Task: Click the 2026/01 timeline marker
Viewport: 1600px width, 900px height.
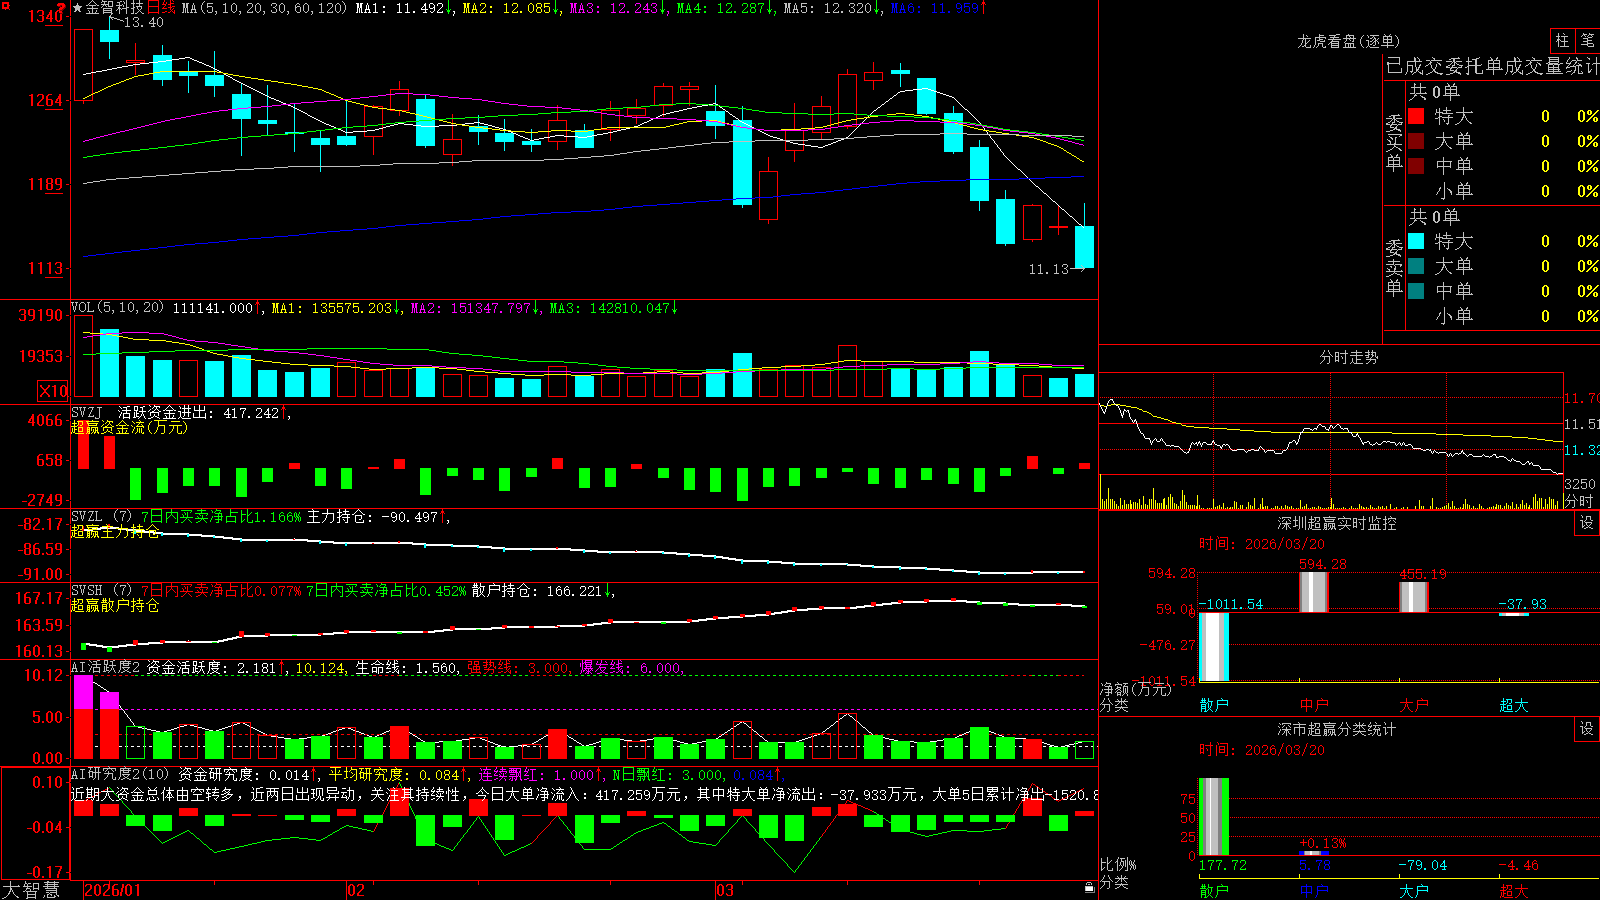Action: 112,890
